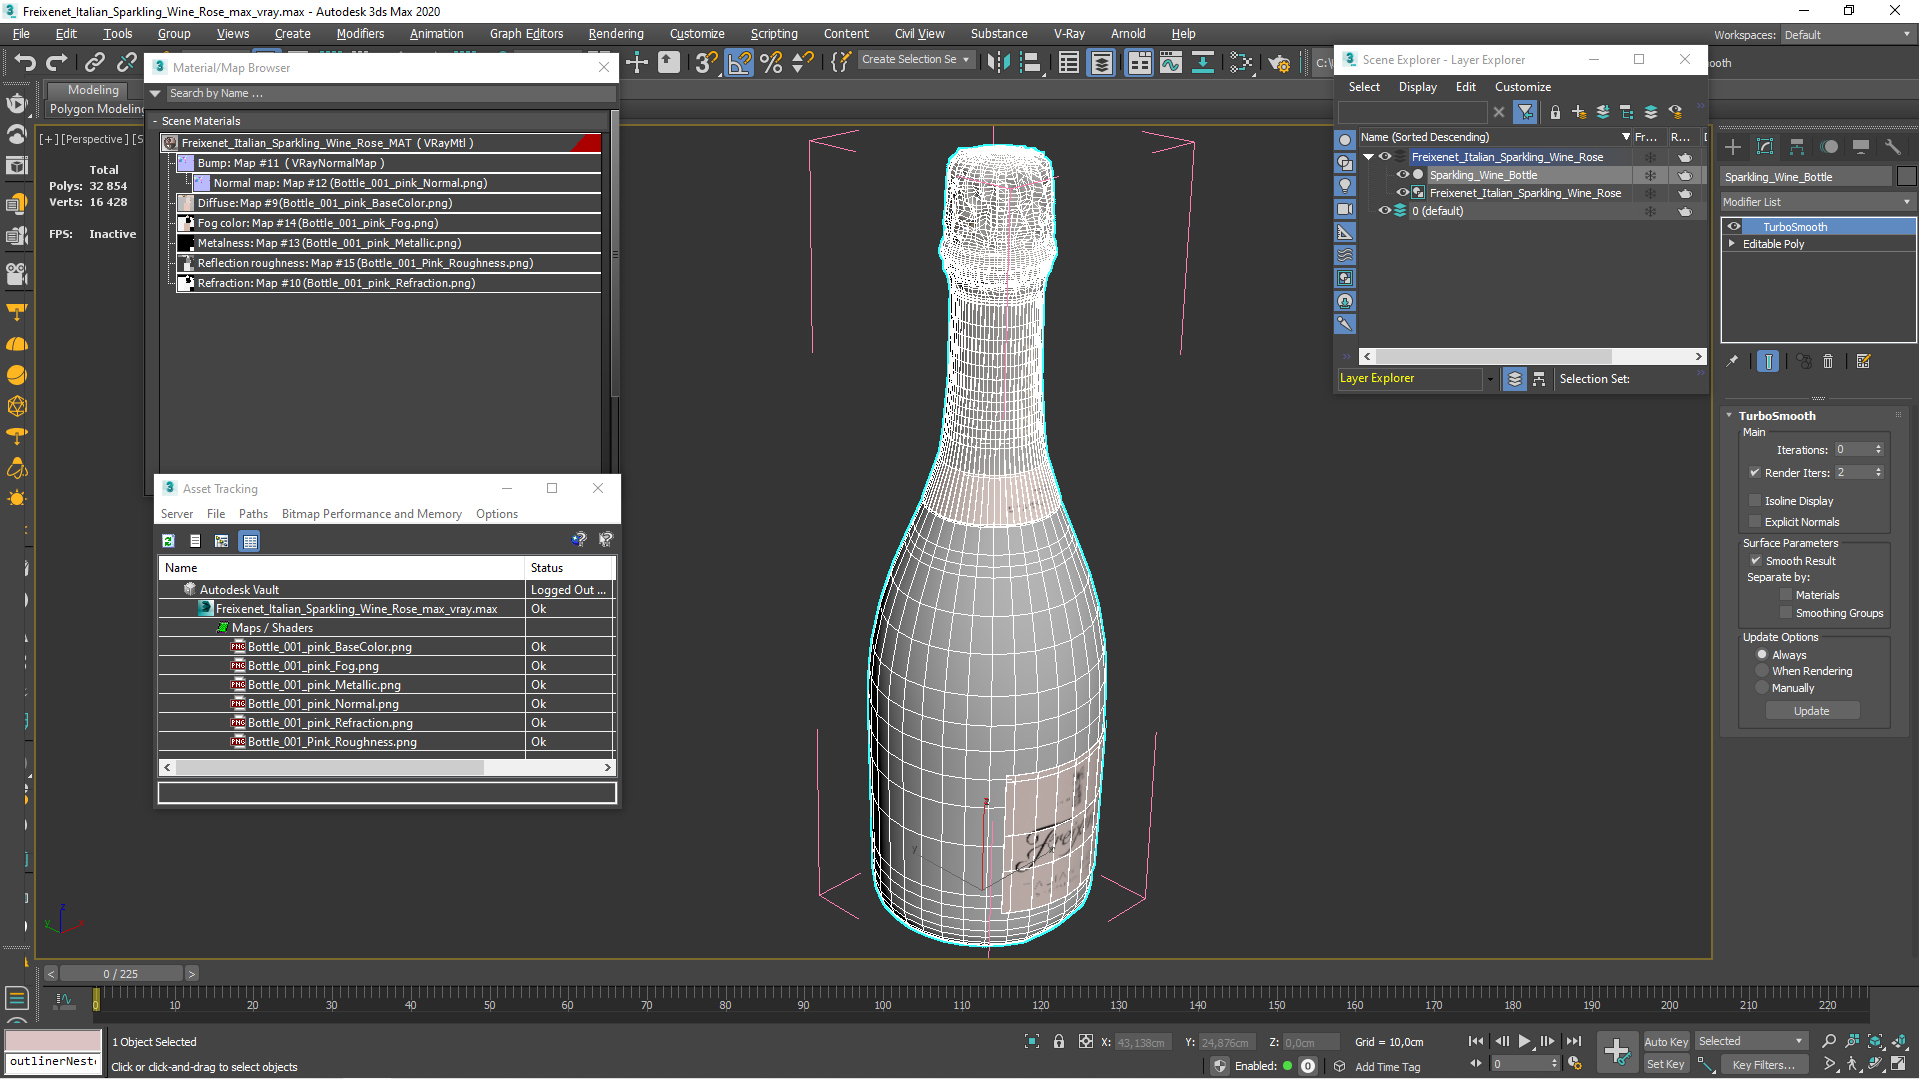1920x1080 pixels.
Task: Uncheck Render Iters checkbox
Action: (x=1755, y=473)
